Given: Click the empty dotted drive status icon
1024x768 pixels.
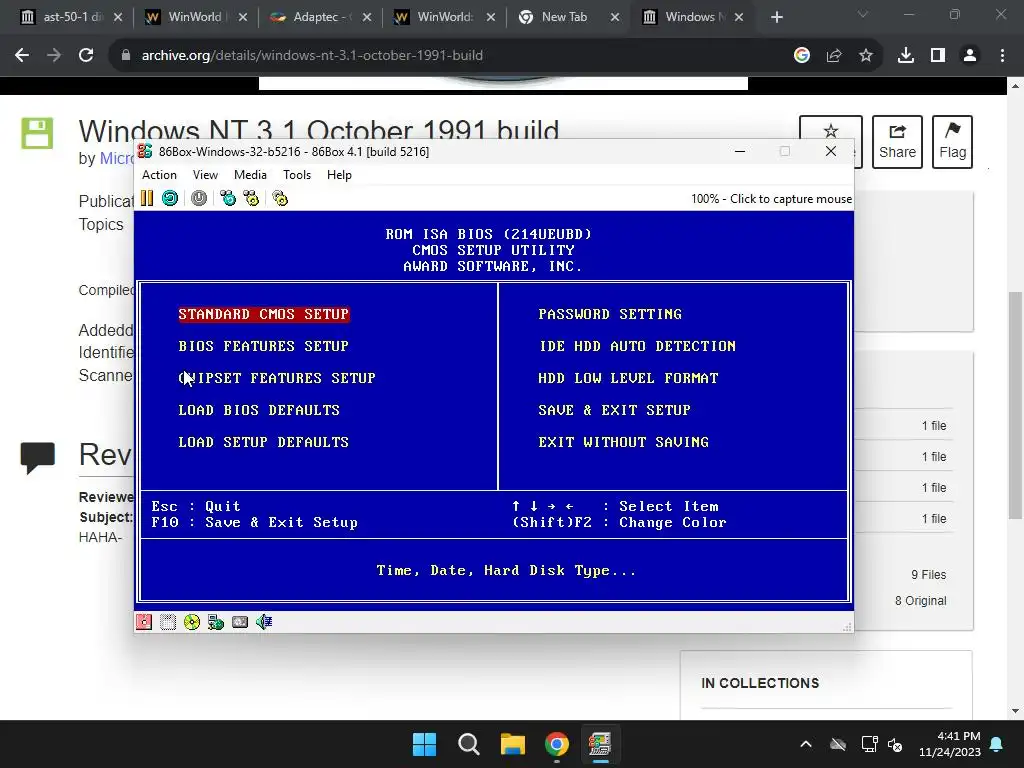Looking at the screenshot, I should point(168,622).
